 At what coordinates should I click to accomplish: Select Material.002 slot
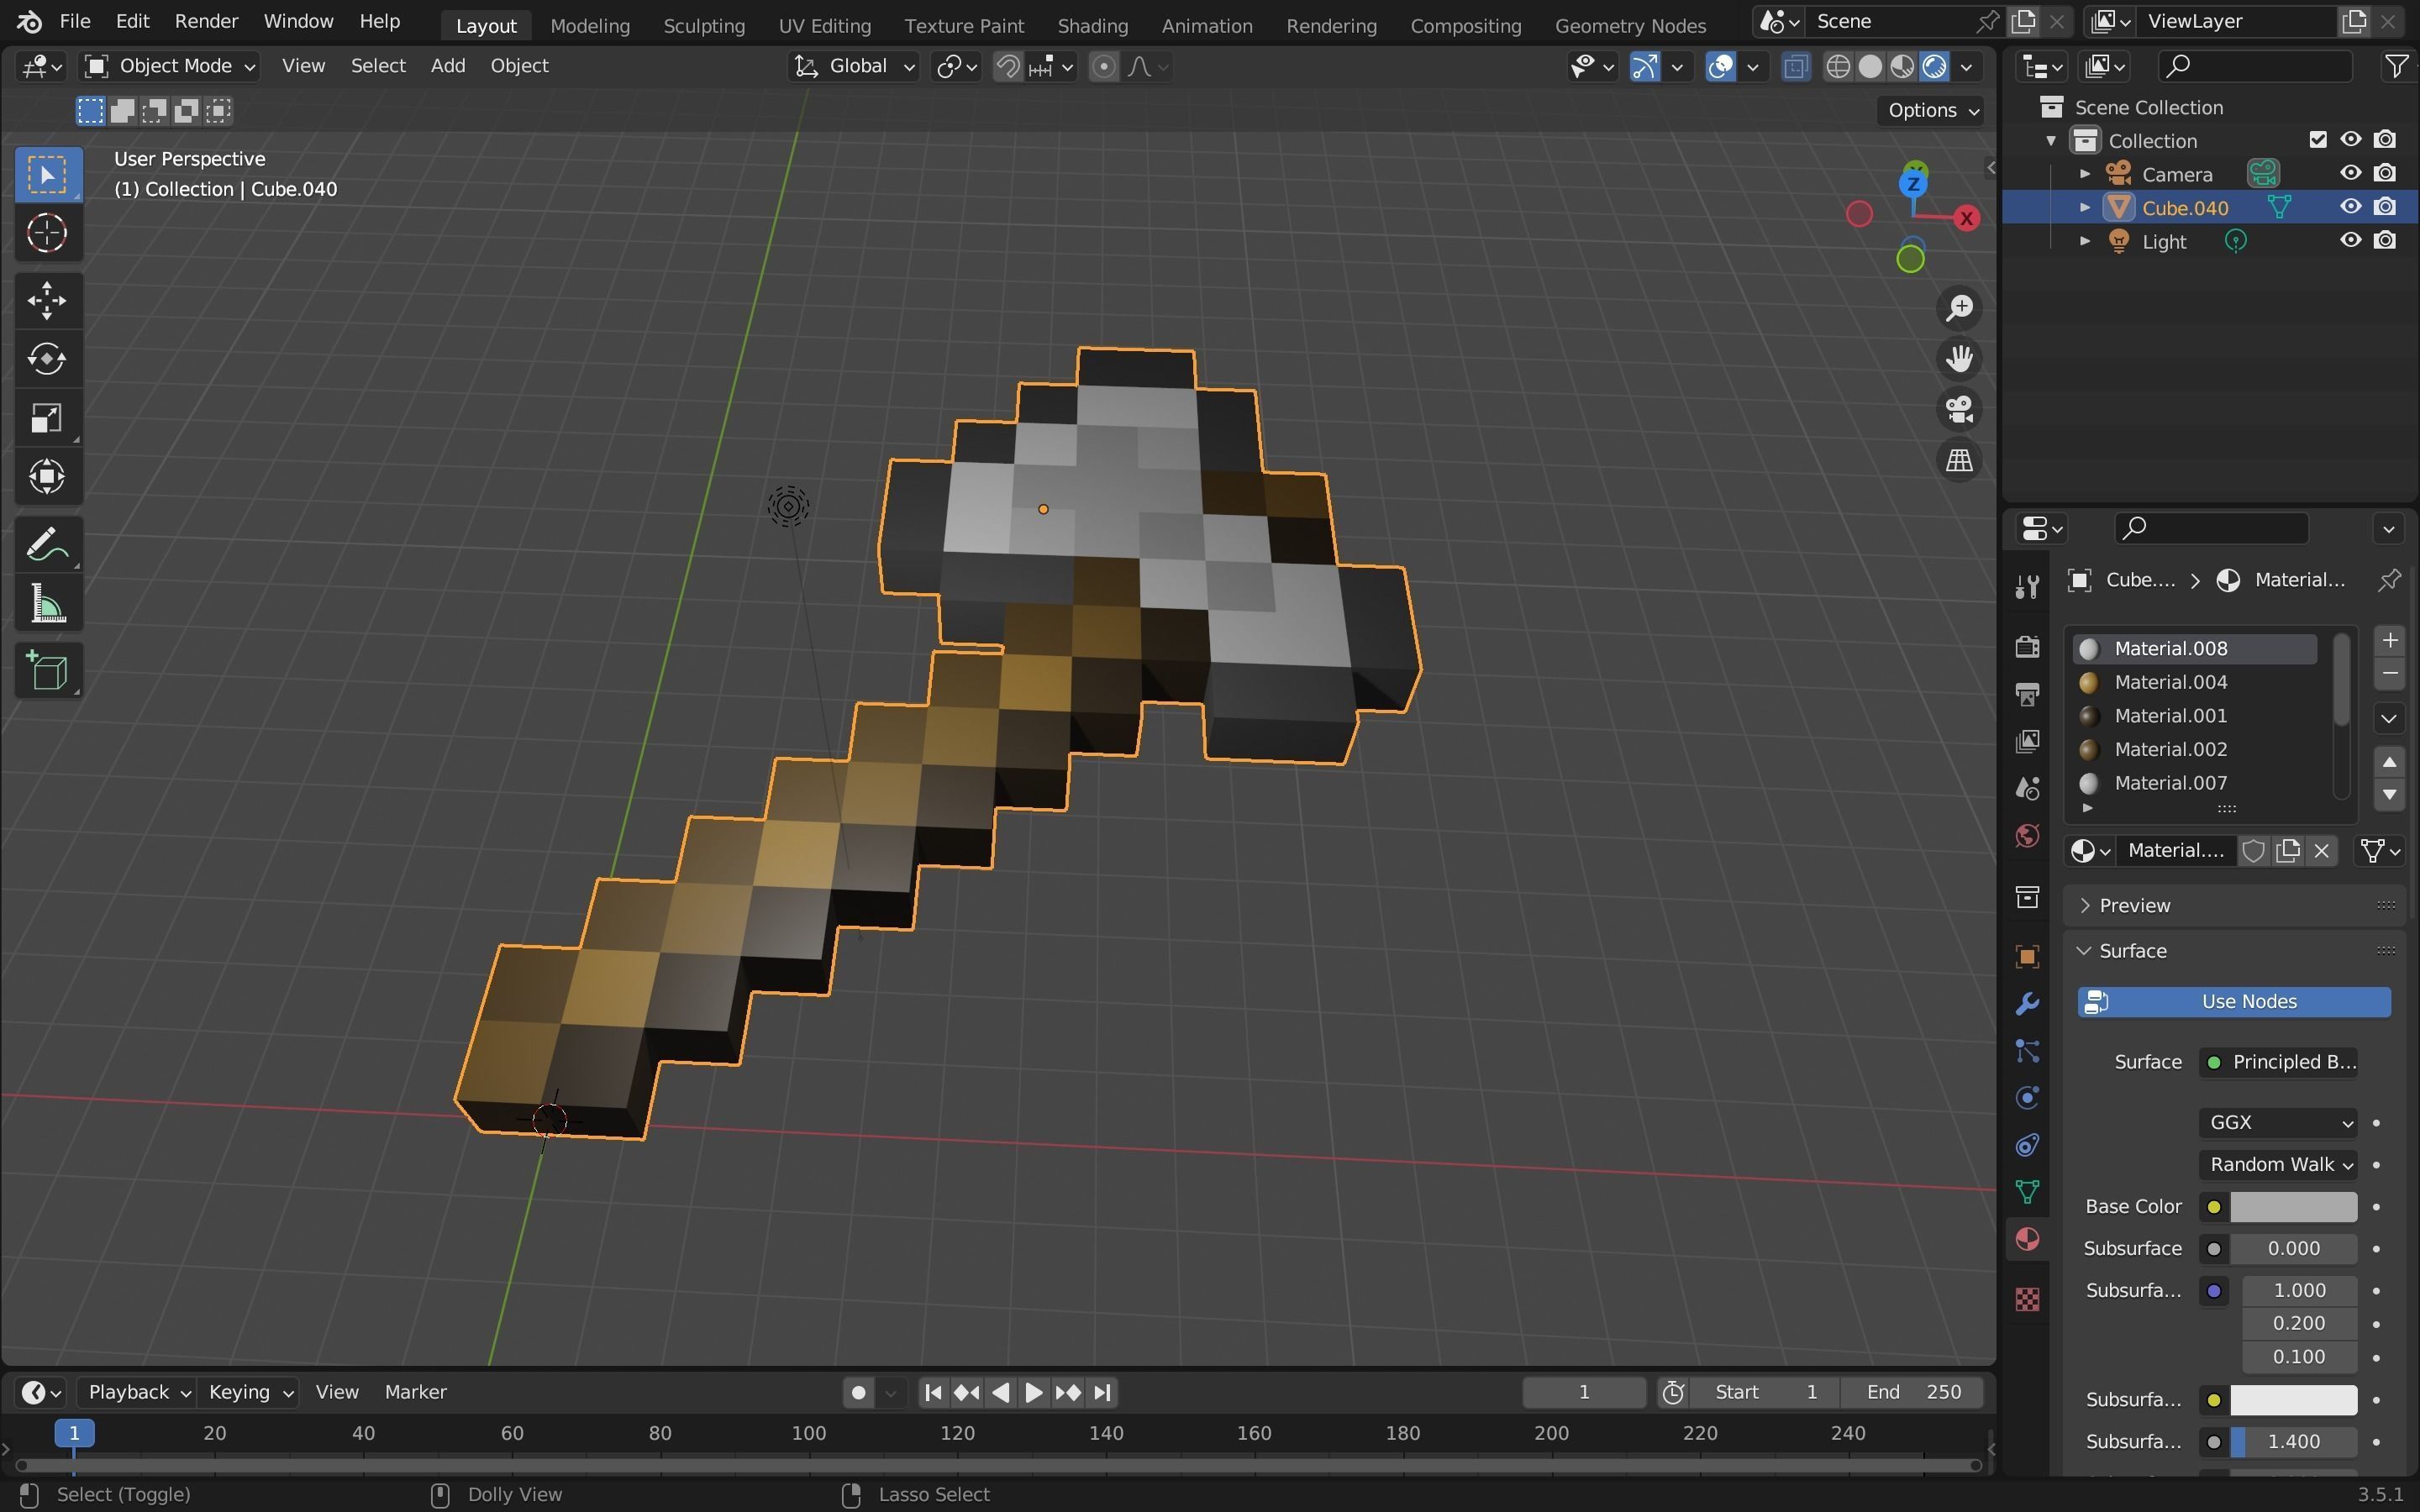point(2195,749)
